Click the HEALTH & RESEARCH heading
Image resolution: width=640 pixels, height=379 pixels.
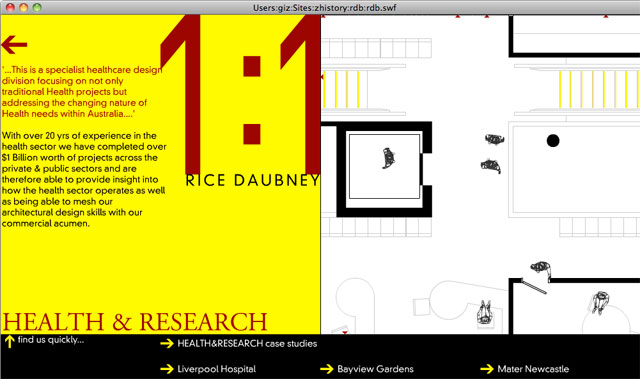(135, 322)
